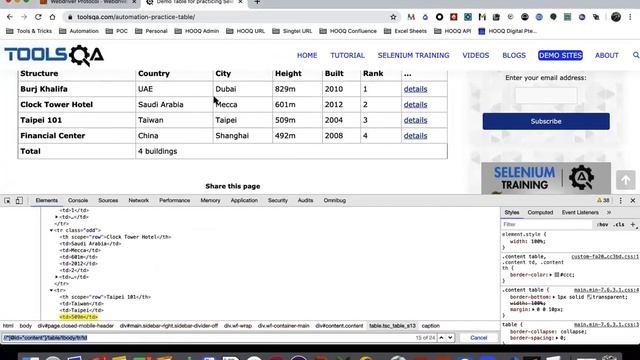This screenshot has height=360, width=640.
Task: Cancel the DevTools element search
Action: (x=478, y=338)
